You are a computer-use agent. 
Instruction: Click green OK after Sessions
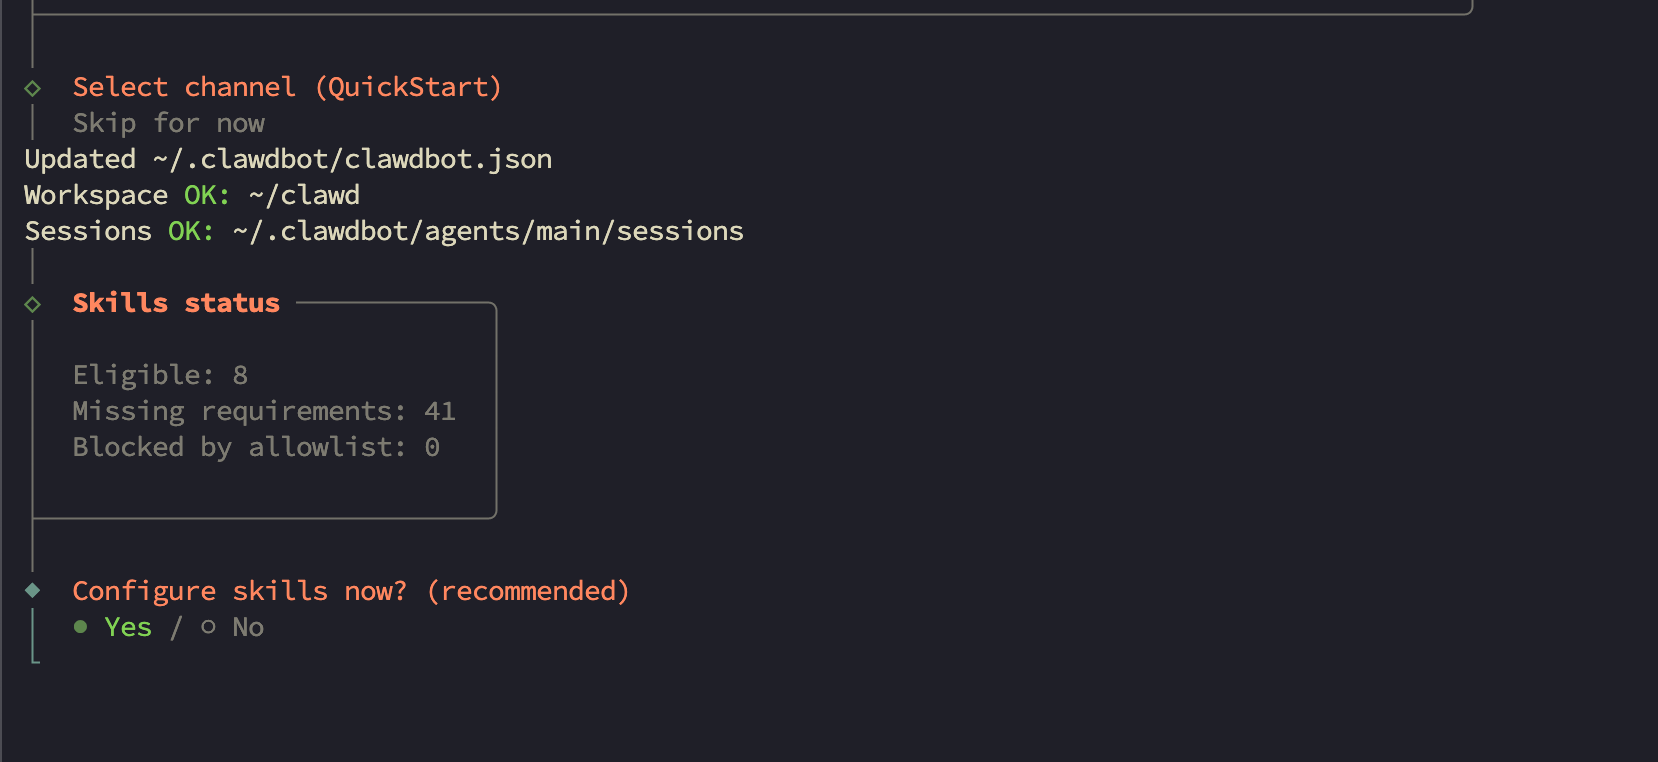(x=190, y=231)
